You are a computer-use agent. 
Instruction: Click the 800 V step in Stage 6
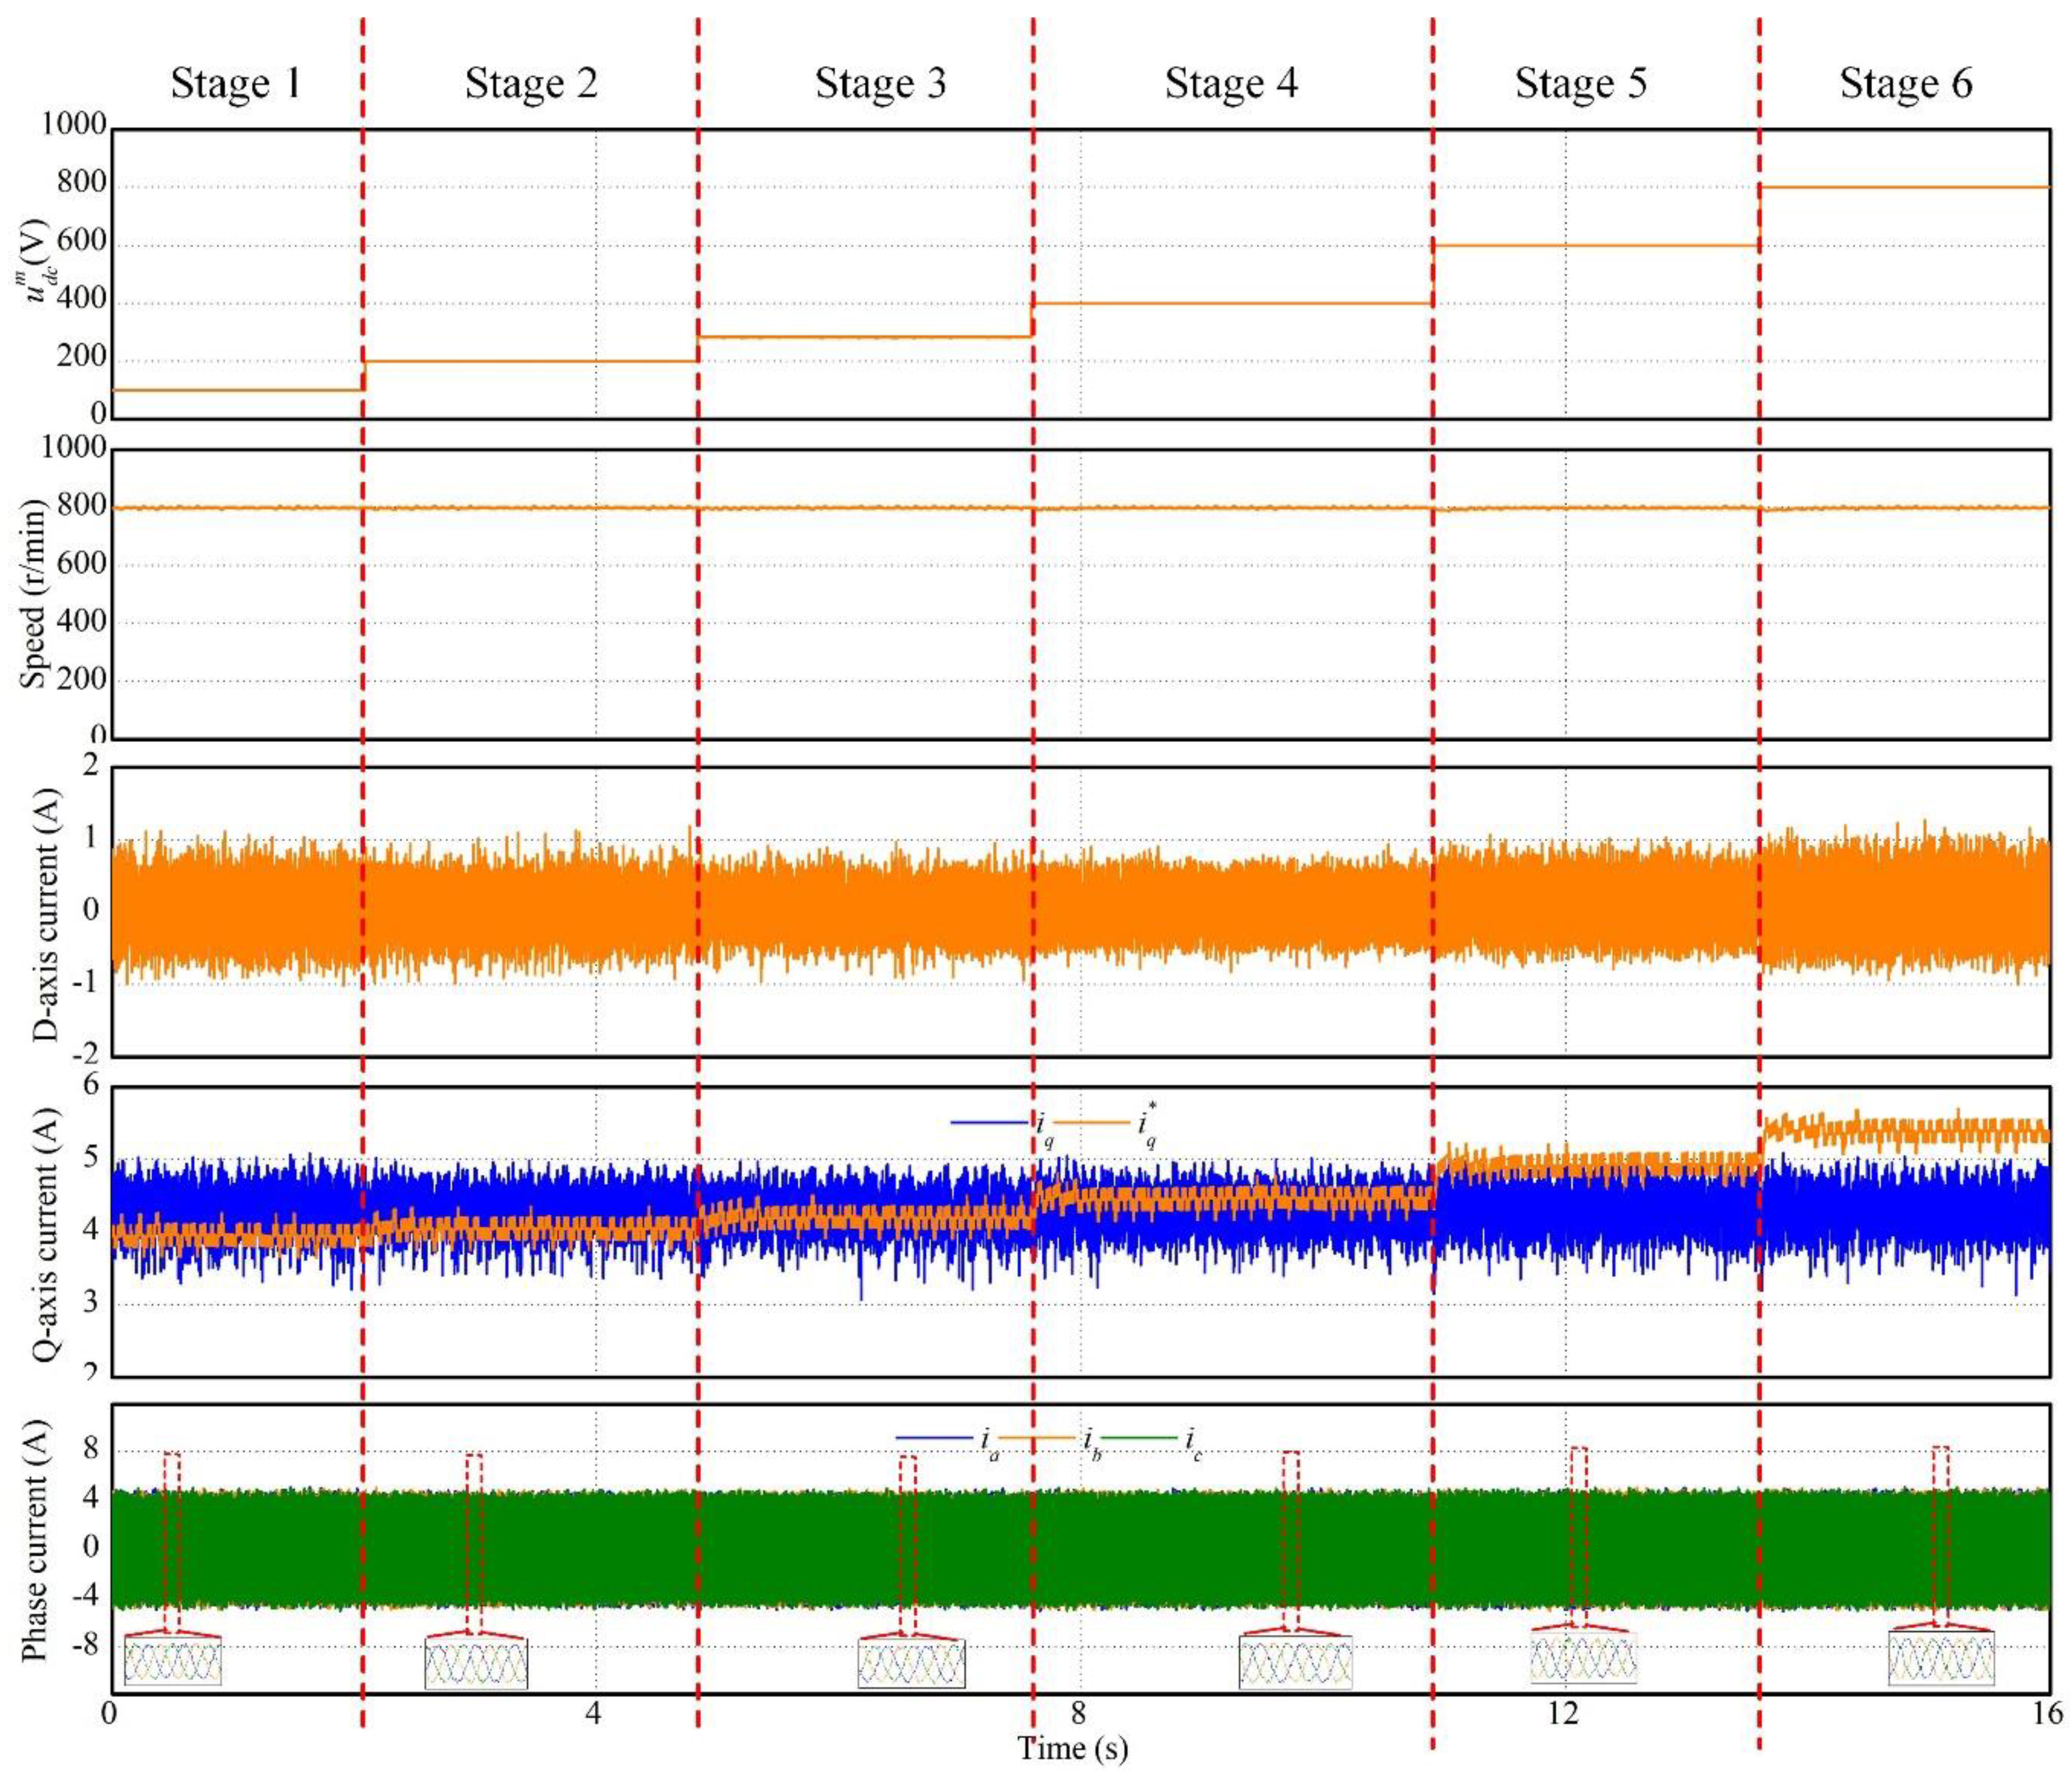coord(1905,187)
